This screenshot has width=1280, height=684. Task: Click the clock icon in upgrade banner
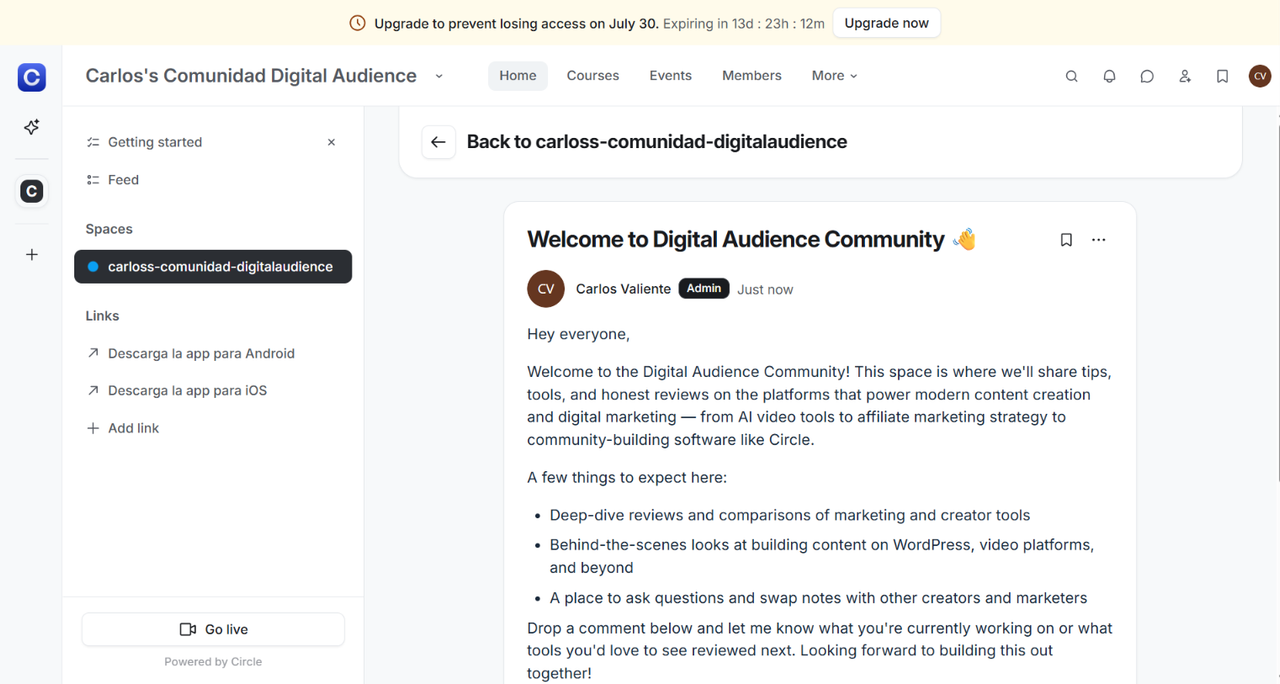(357, 23)
